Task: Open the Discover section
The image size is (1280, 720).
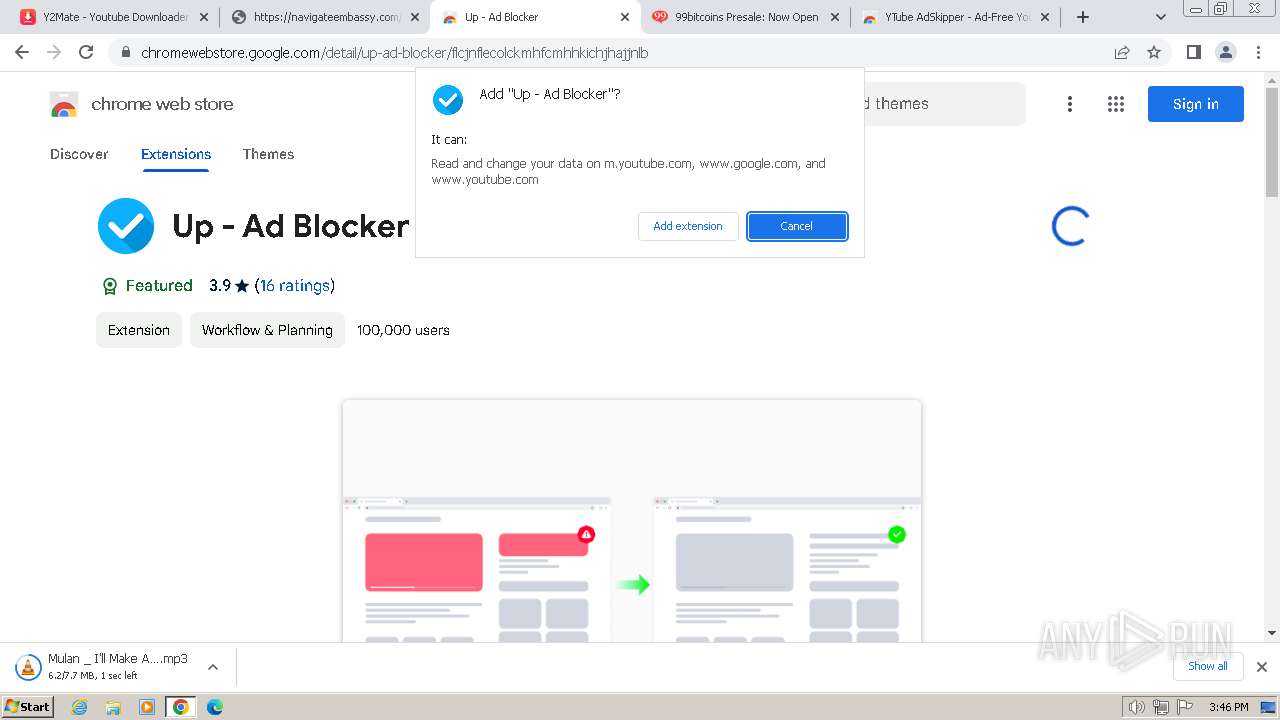Action: coord(79,154)
